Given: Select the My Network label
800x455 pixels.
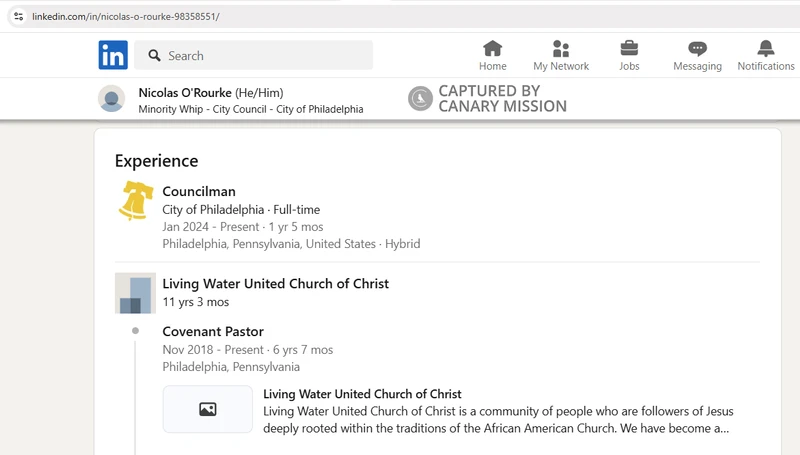Looking at the screenshot, I should (x=561, y=66).
